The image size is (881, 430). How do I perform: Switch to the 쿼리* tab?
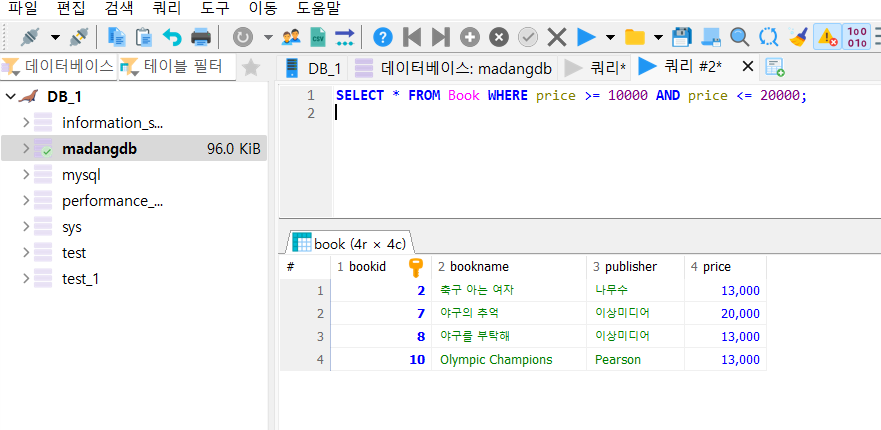coord(595,68)
